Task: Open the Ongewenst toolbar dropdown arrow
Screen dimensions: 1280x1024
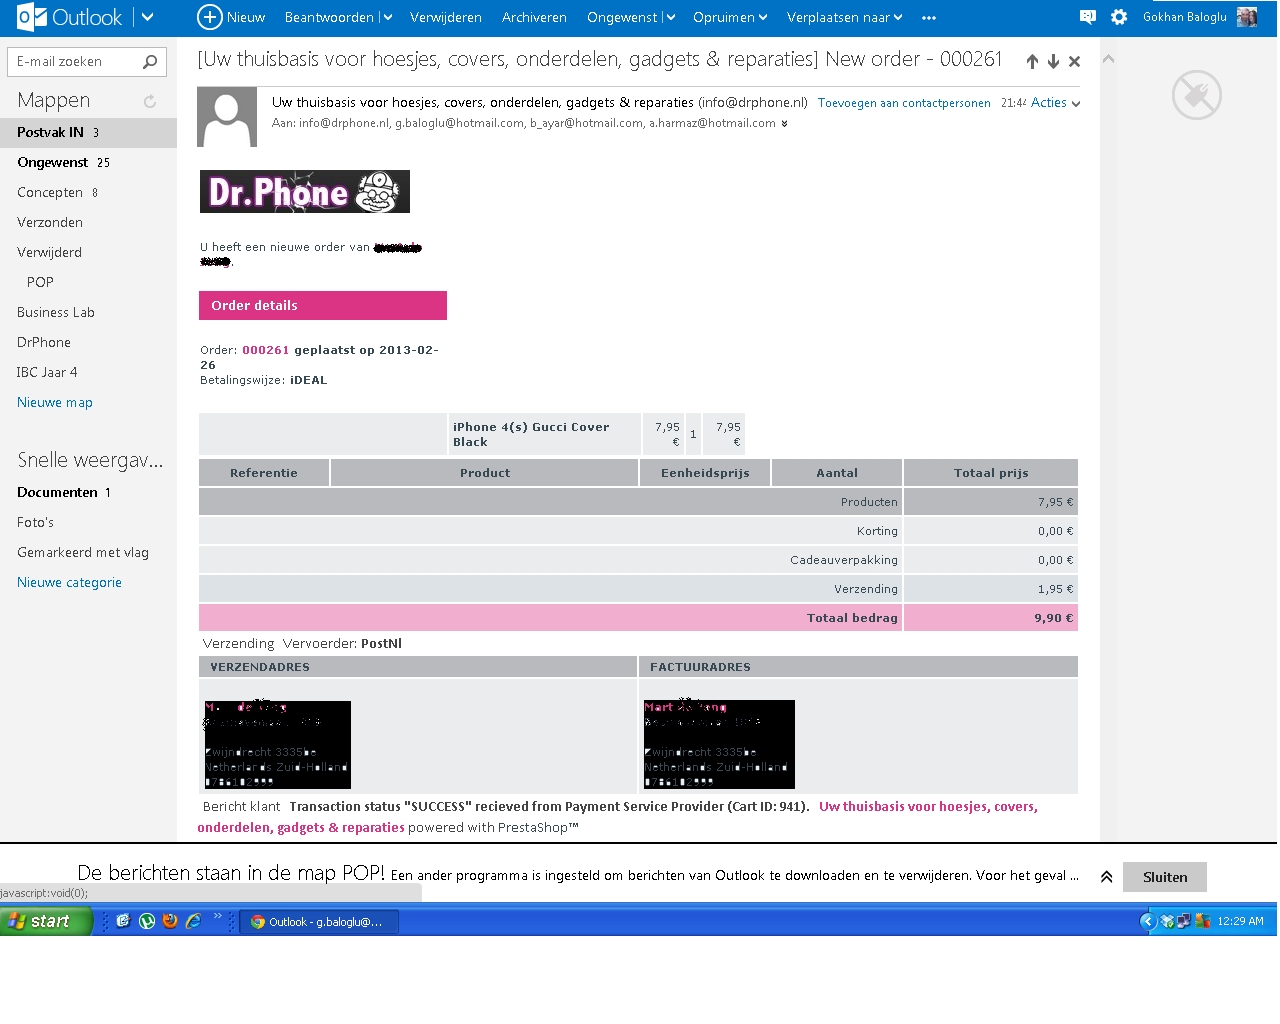Action: pyautogui.click(x=671, y=18)
